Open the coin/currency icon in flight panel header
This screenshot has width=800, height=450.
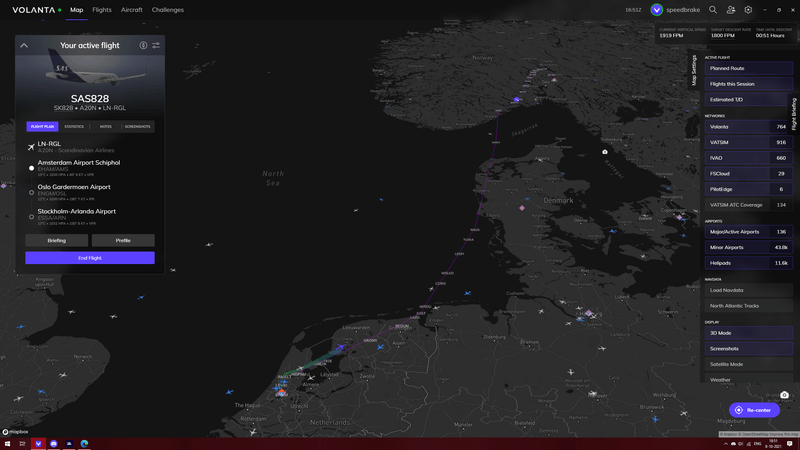143,45
